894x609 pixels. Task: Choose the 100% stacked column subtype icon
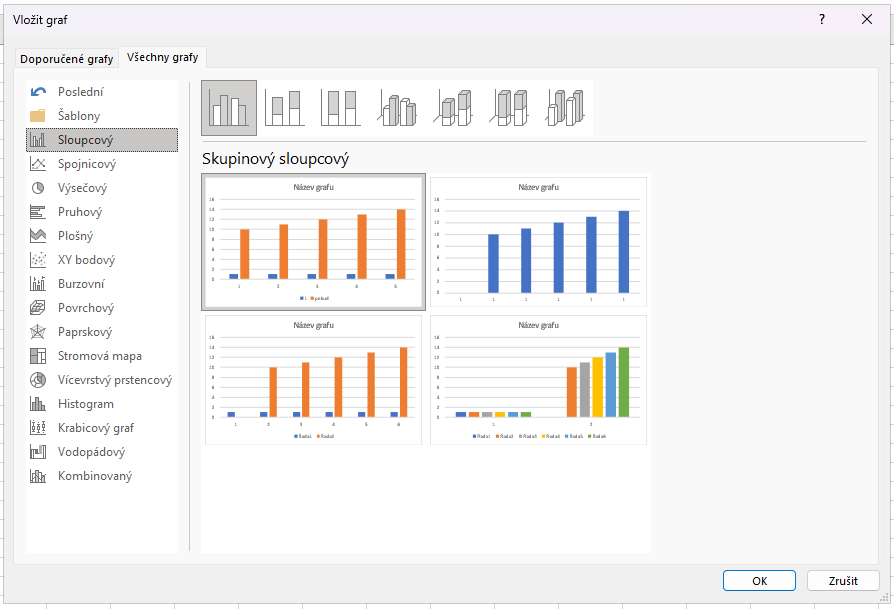click(341, 108)
